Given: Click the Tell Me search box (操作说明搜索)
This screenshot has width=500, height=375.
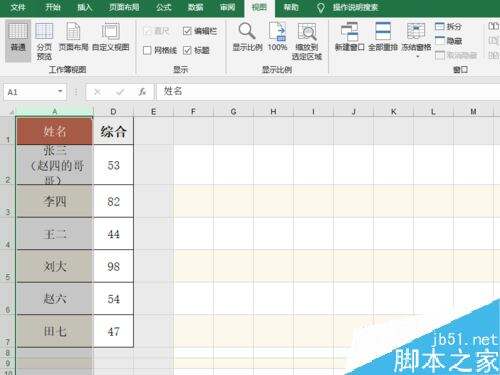Looking at the screenshot, I should pos(355,7).
